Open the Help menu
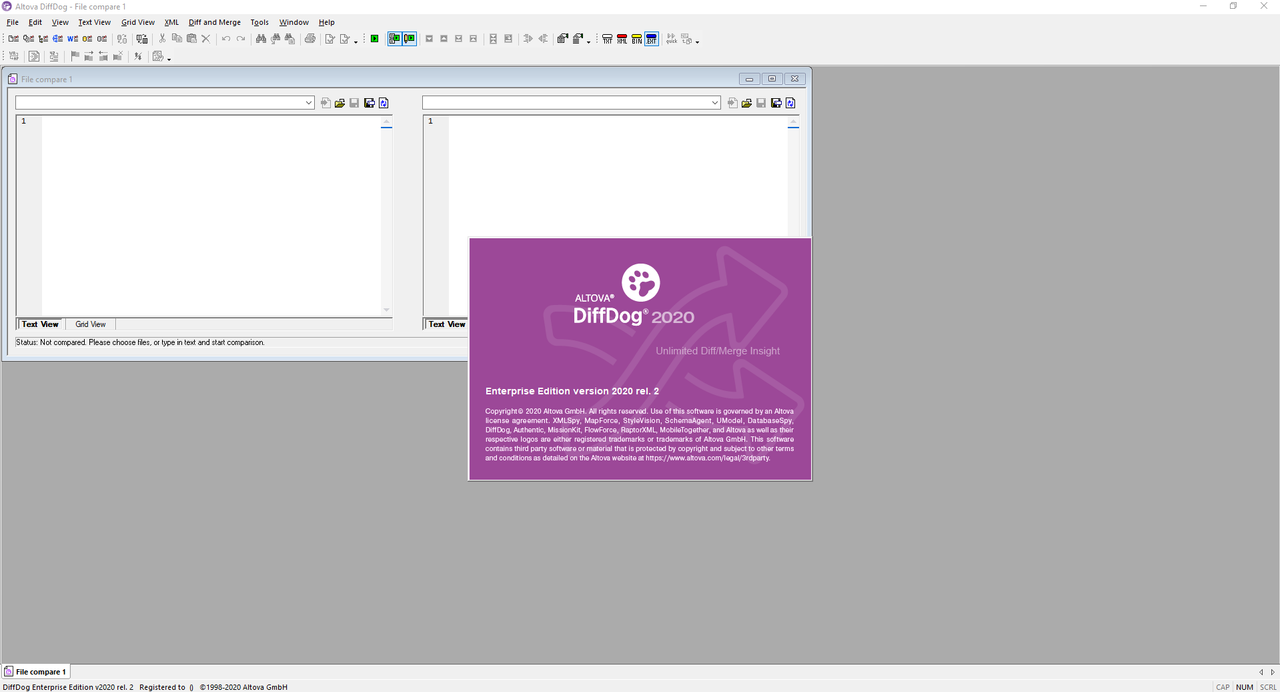 pos(327,22)
